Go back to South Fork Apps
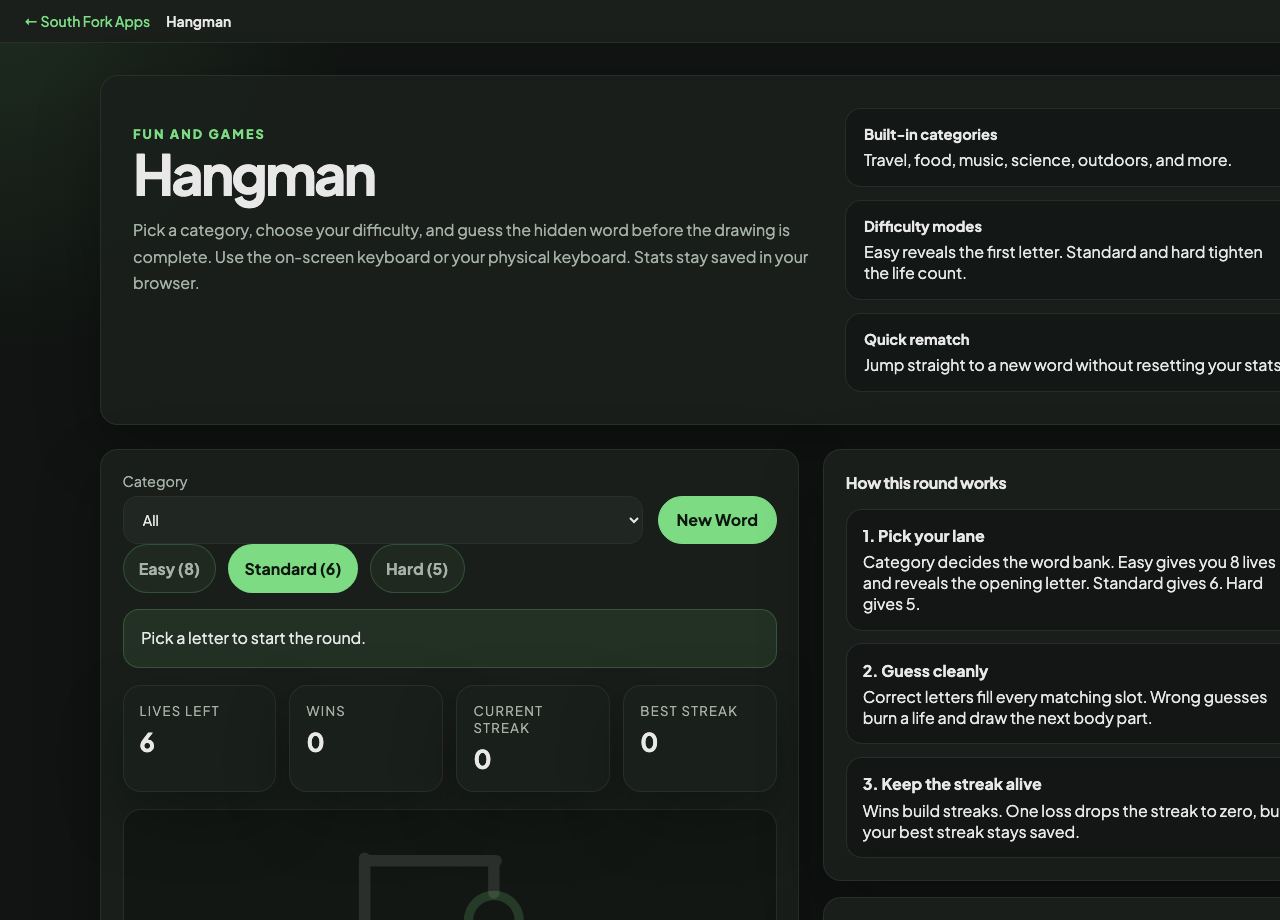The height and width of the screenshot is (920, 1280). coord(87,22)
